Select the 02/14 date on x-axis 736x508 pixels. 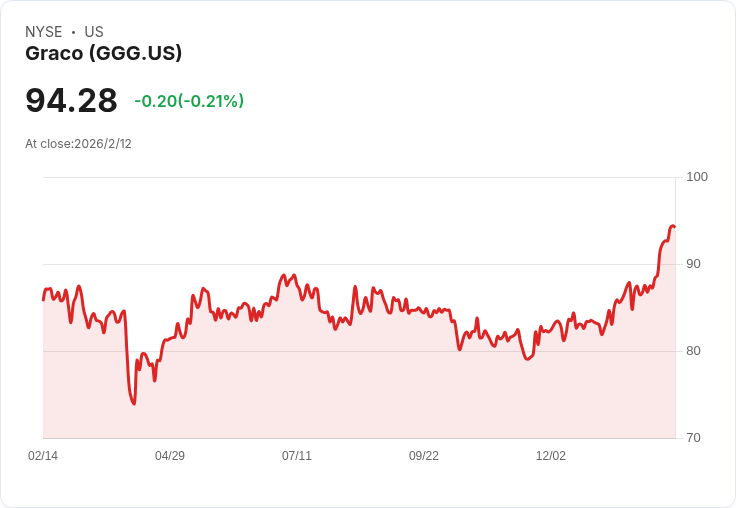click(x=43, y=456)
